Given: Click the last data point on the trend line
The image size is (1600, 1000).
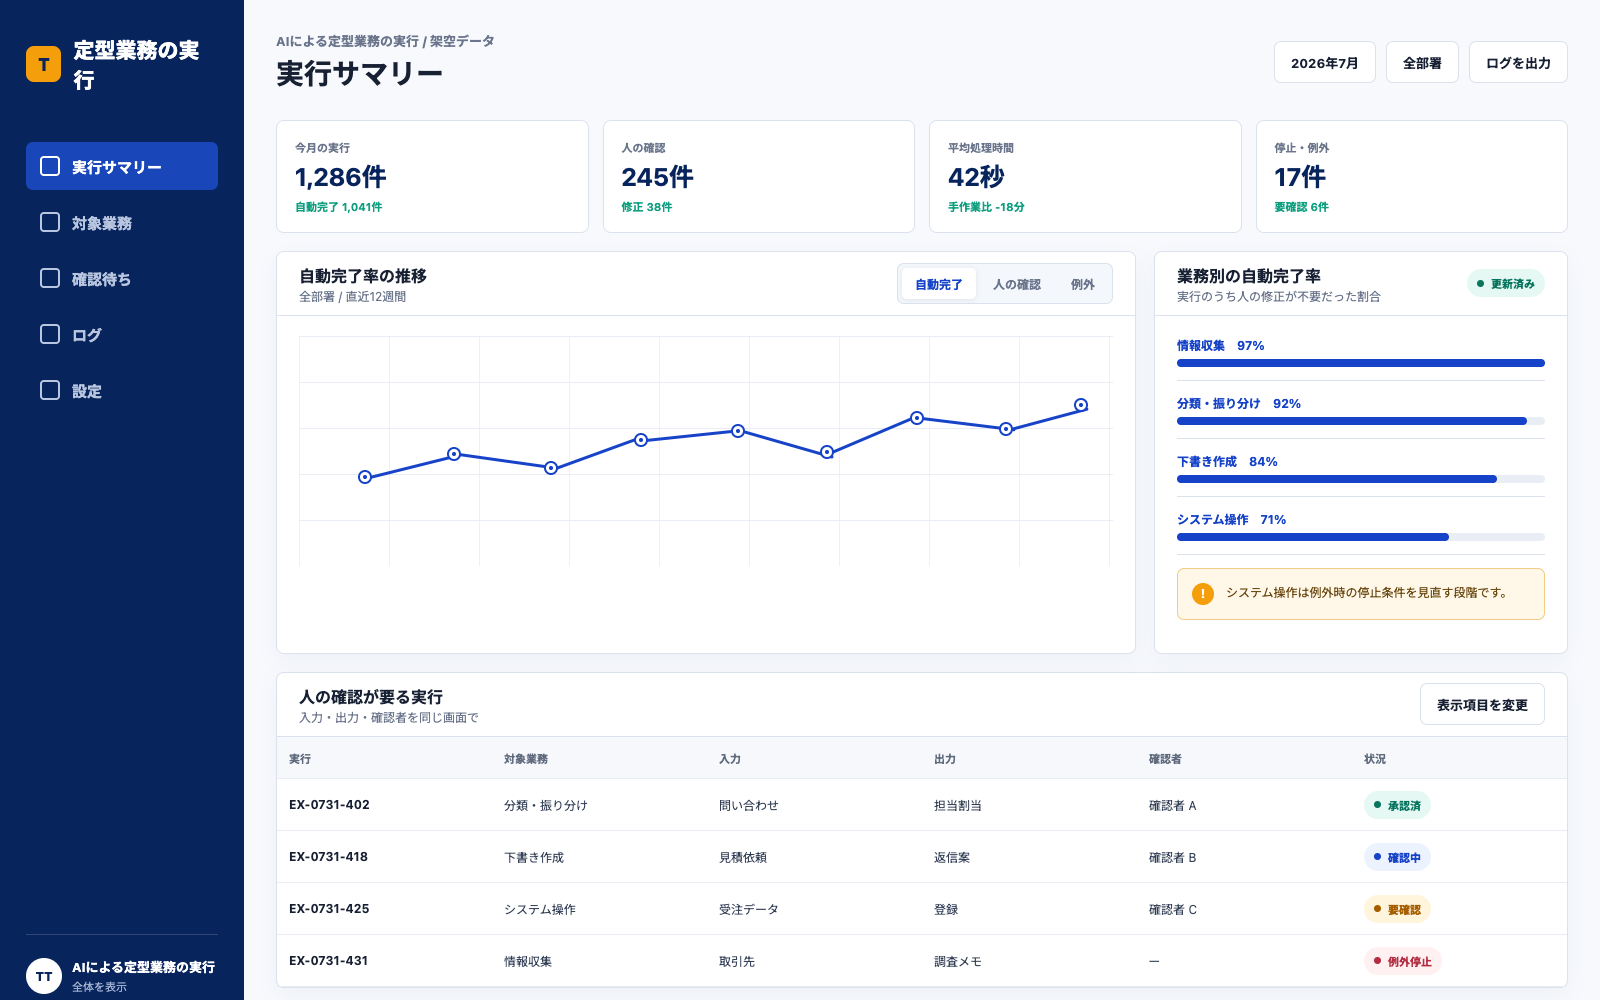Looking at the screenshot, I should click(x=1081, y=405).
